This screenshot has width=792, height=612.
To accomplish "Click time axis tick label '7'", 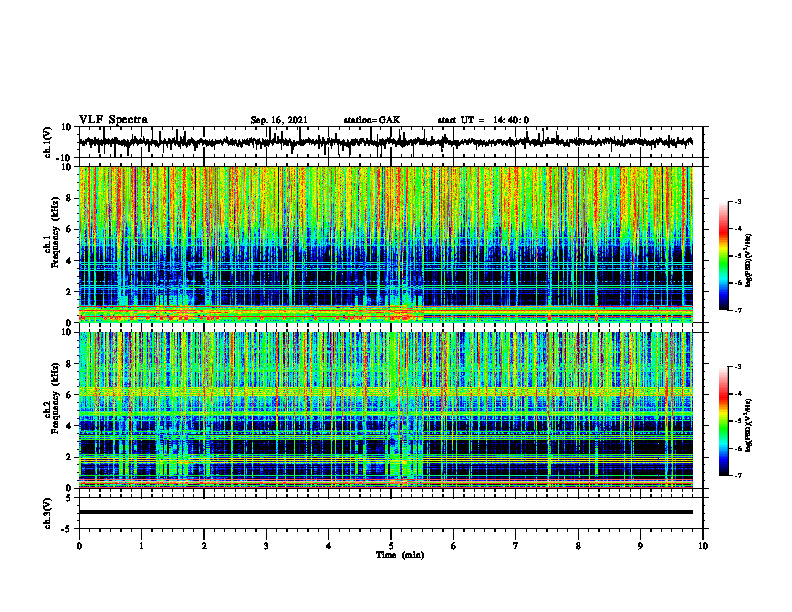I will pos(516,546).
